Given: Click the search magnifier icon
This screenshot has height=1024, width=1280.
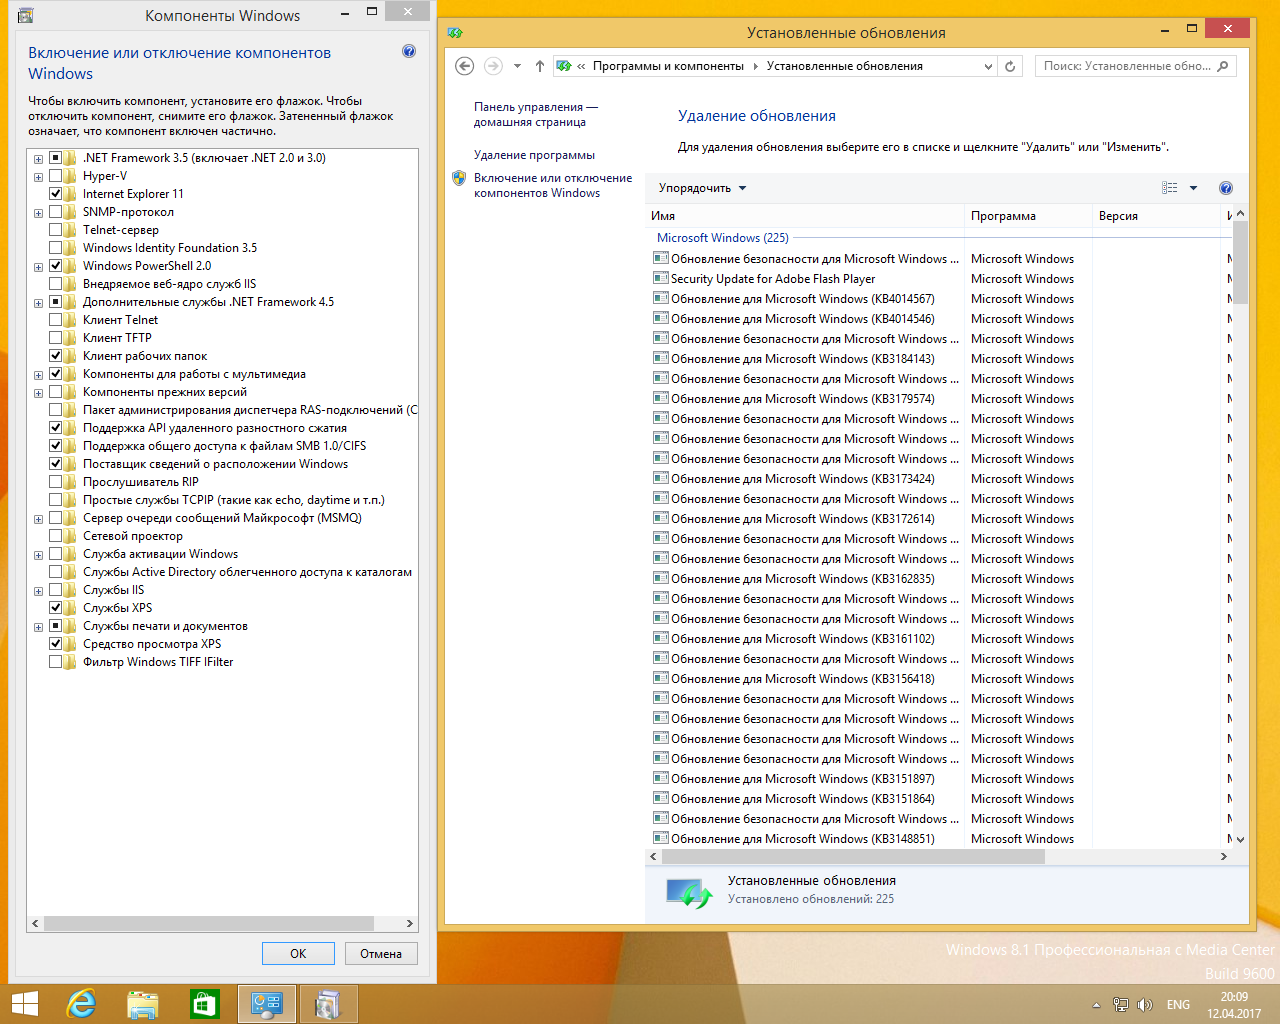Looking at the screenshot, I should pyautogui.click(x=1223, y=66).
